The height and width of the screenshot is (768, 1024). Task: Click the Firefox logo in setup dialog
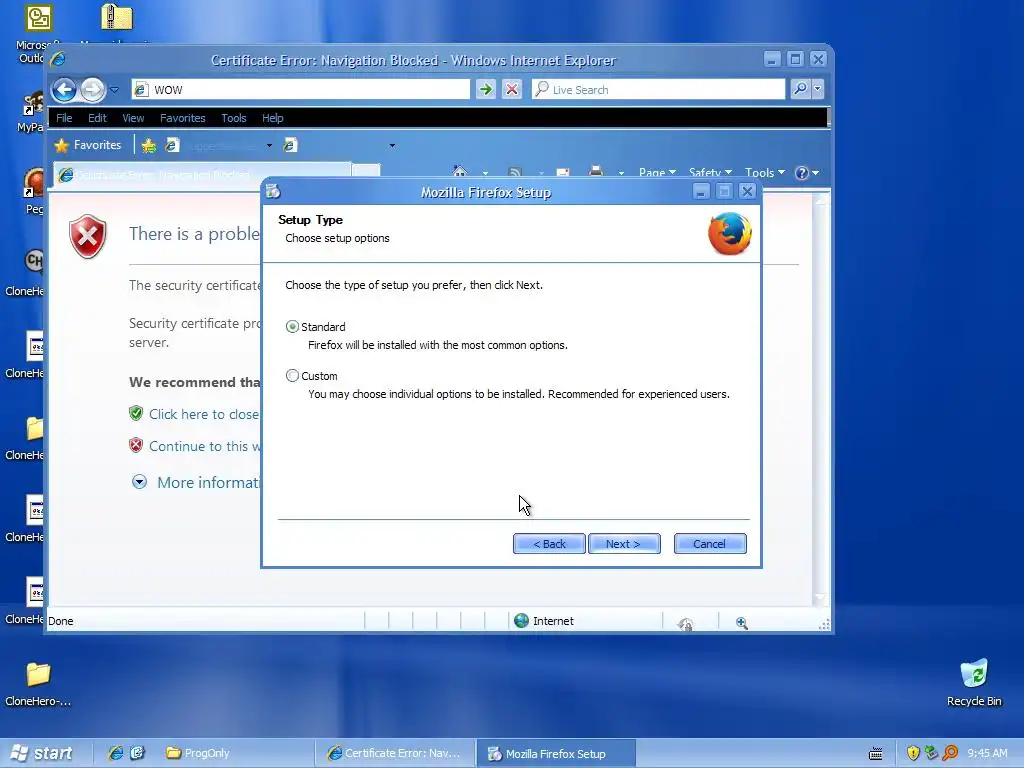729,233
